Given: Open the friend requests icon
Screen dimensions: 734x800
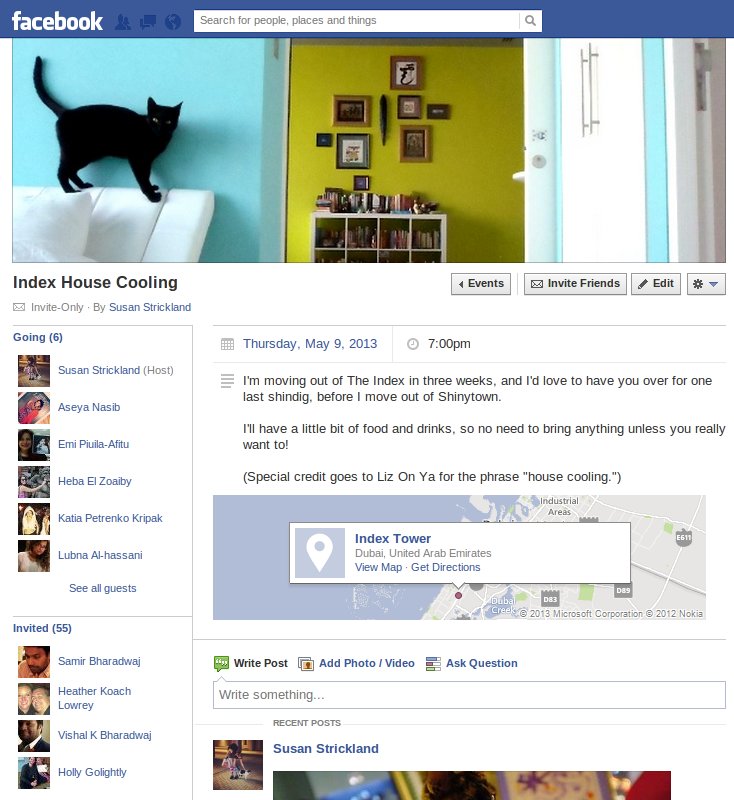Looking at the screenshot, I should click(x=123, y=22).
